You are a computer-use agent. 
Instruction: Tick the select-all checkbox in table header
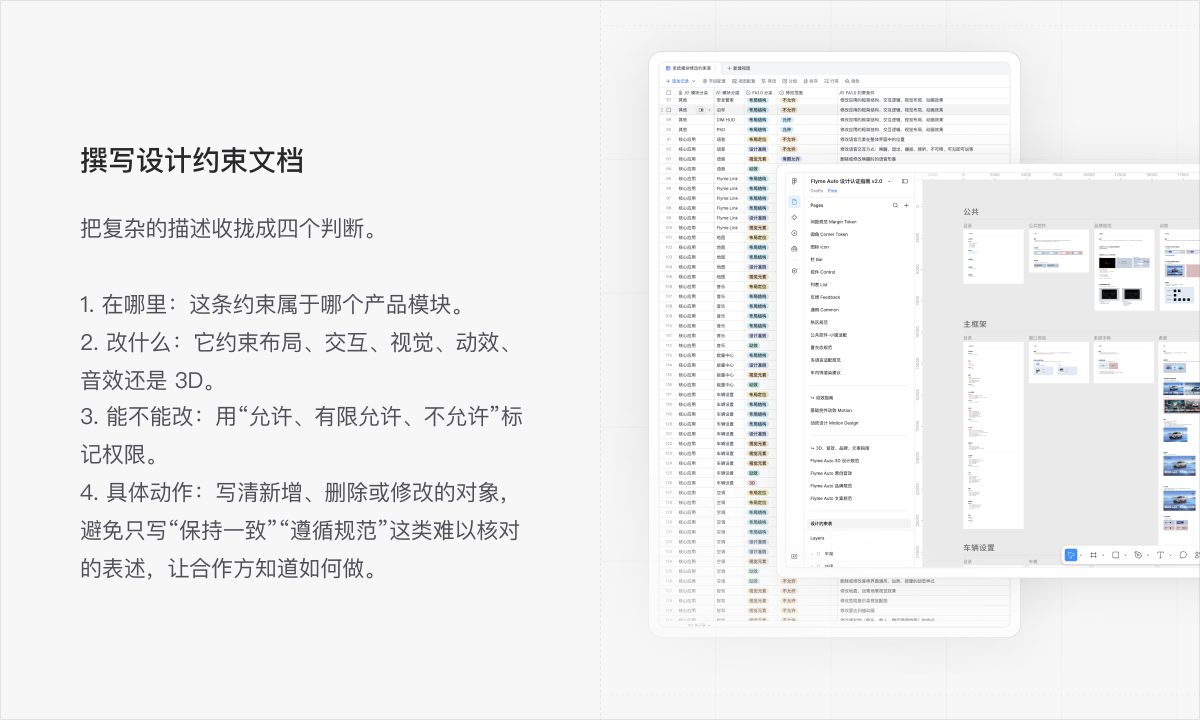(669, 93)
